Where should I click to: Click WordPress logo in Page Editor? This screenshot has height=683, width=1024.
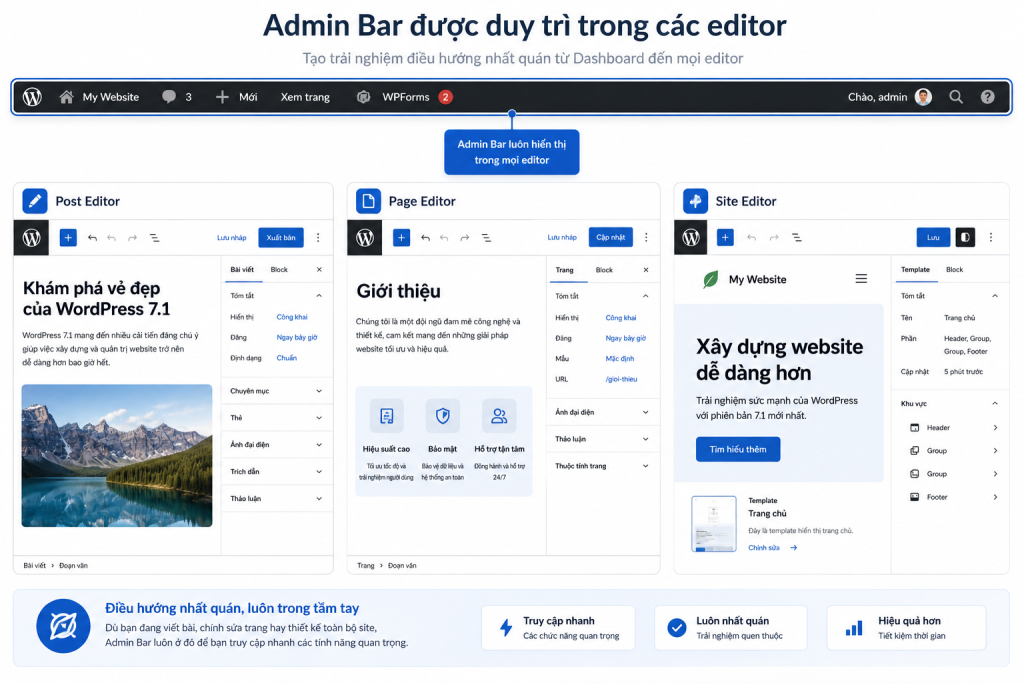[364, 238]
